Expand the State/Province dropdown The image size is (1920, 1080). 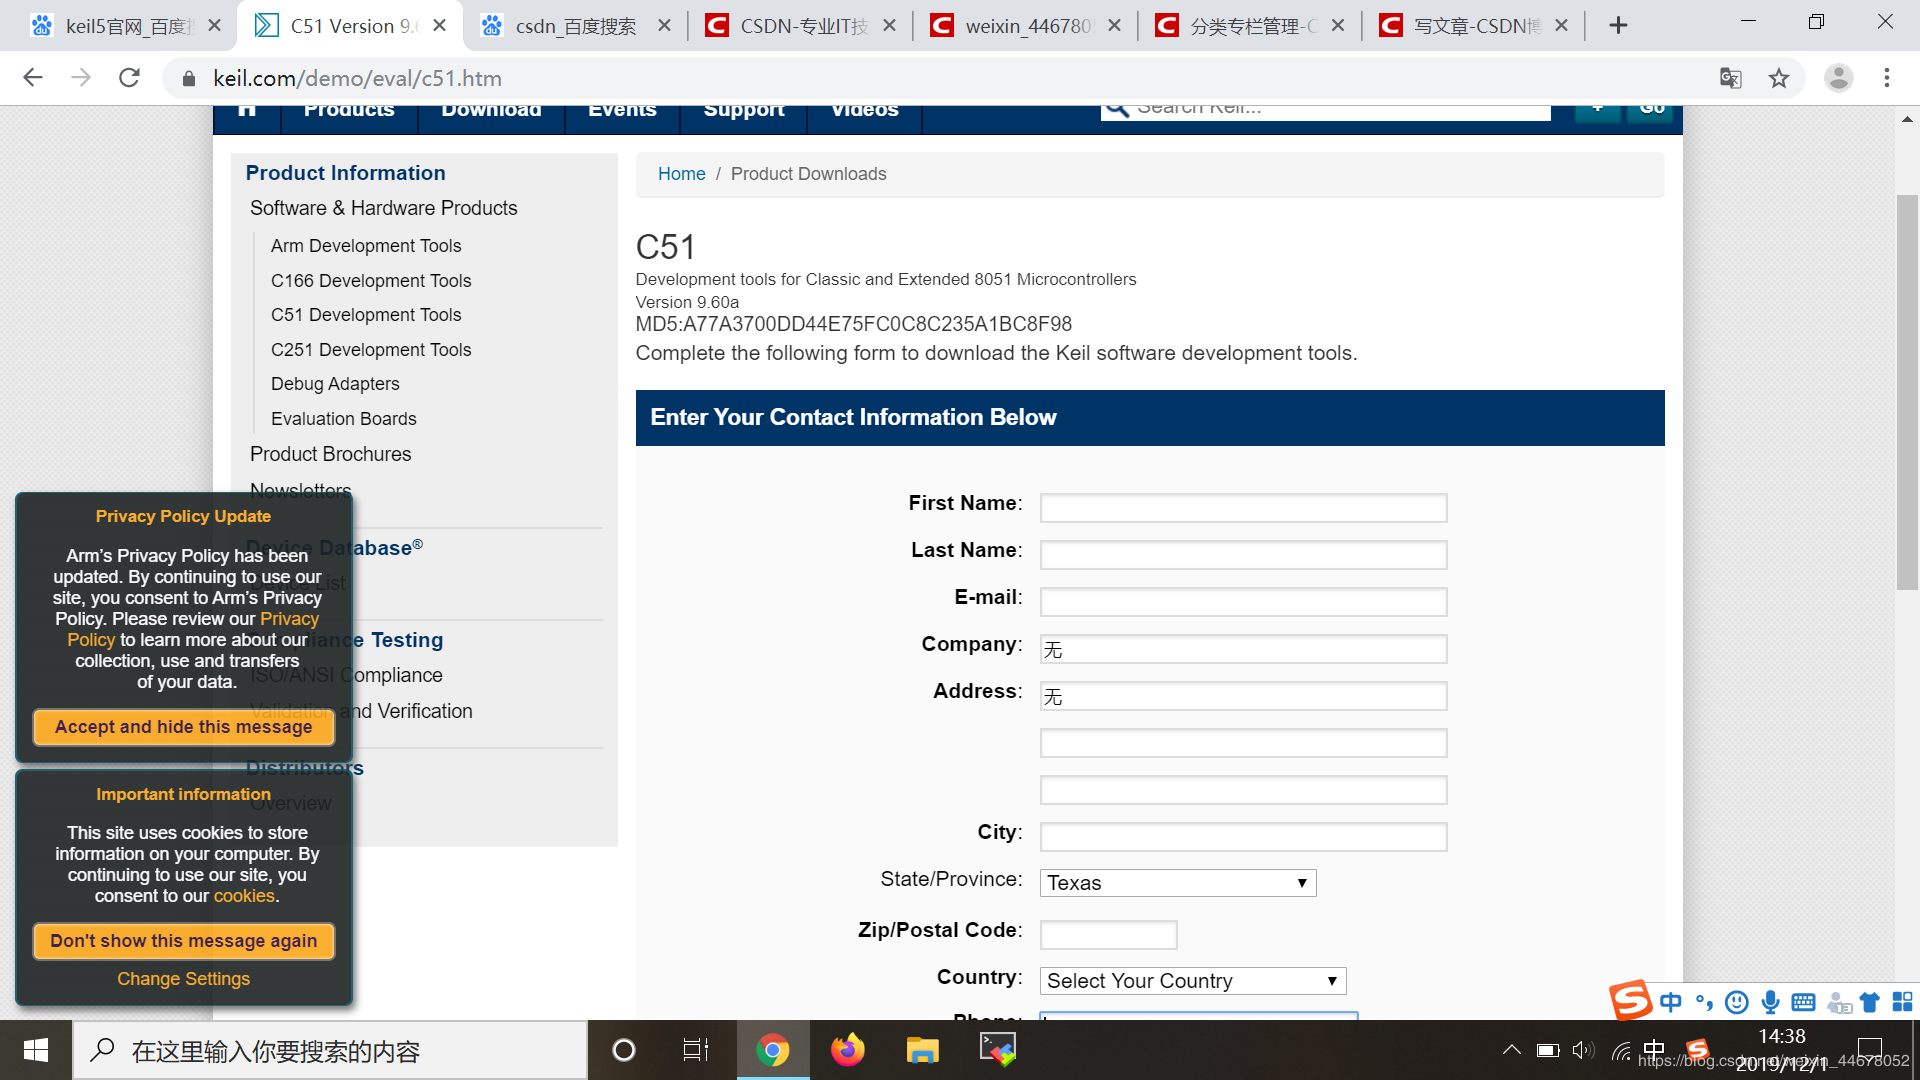coord(1178,883)
